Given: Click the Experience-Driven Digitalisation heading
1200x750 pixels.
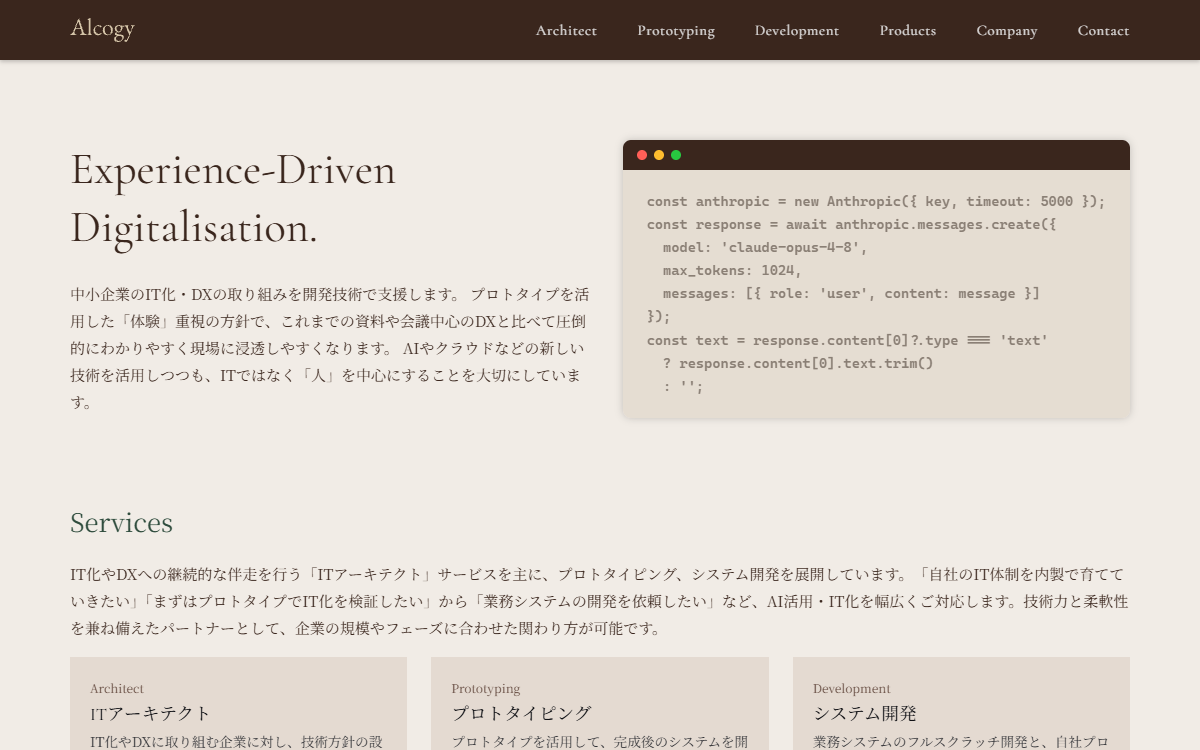Looking at the screenshot, I should coord(233,198).
